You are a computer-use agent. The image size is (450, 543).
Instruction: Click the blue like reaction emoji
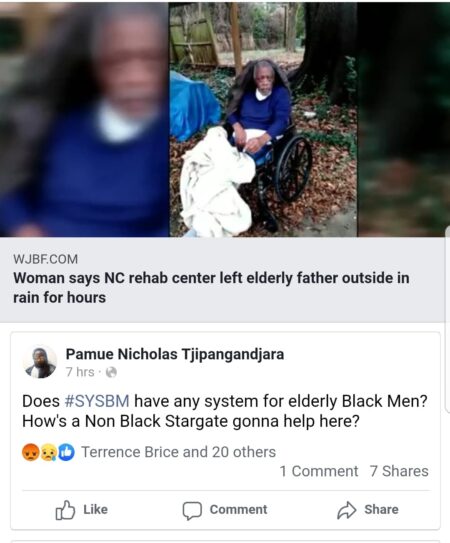tap(66, 452)
